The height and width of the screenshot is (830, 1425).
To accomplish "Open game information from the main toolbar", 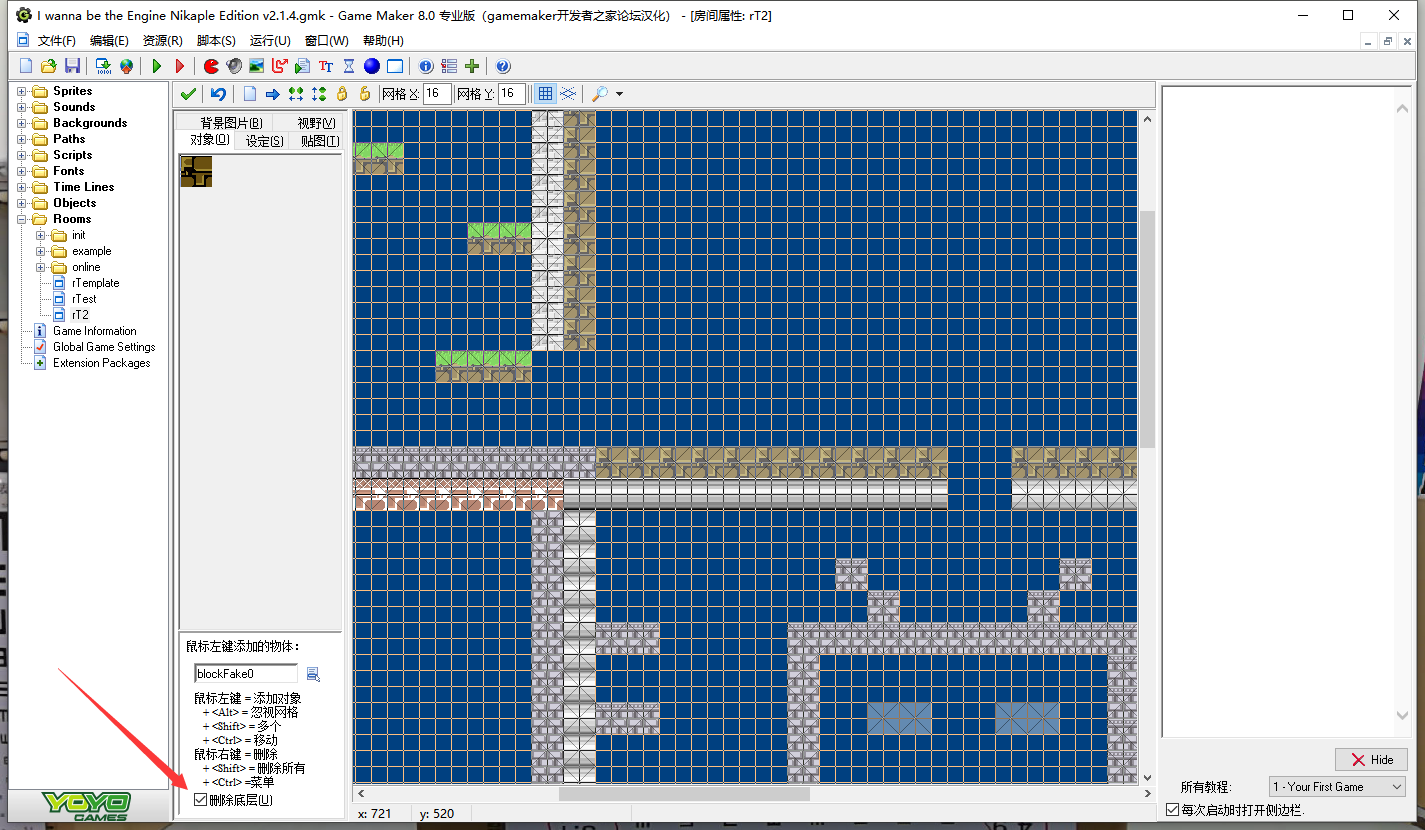I will (x=426, y=66).
